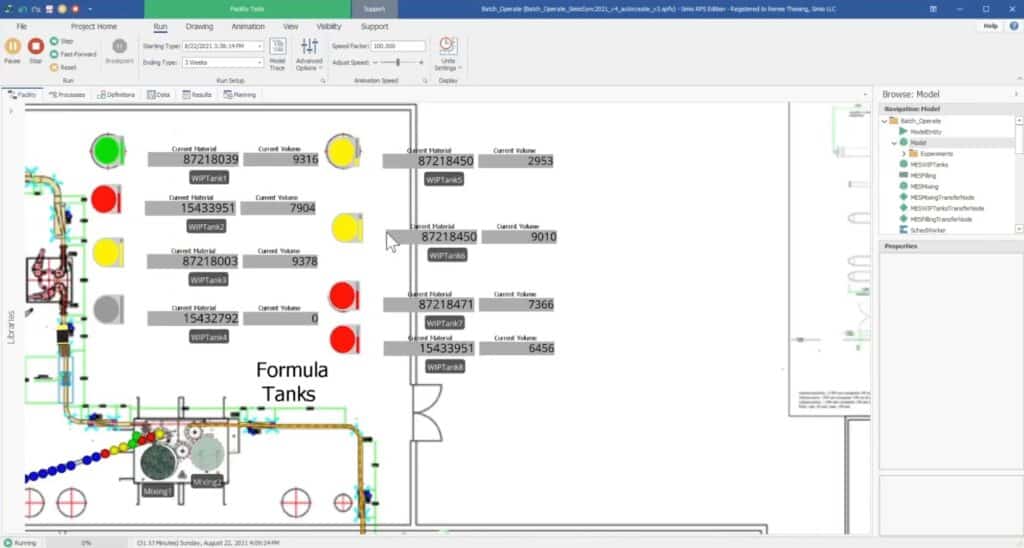Click the red status light for WIPTank8

click(x=344, y=340)
